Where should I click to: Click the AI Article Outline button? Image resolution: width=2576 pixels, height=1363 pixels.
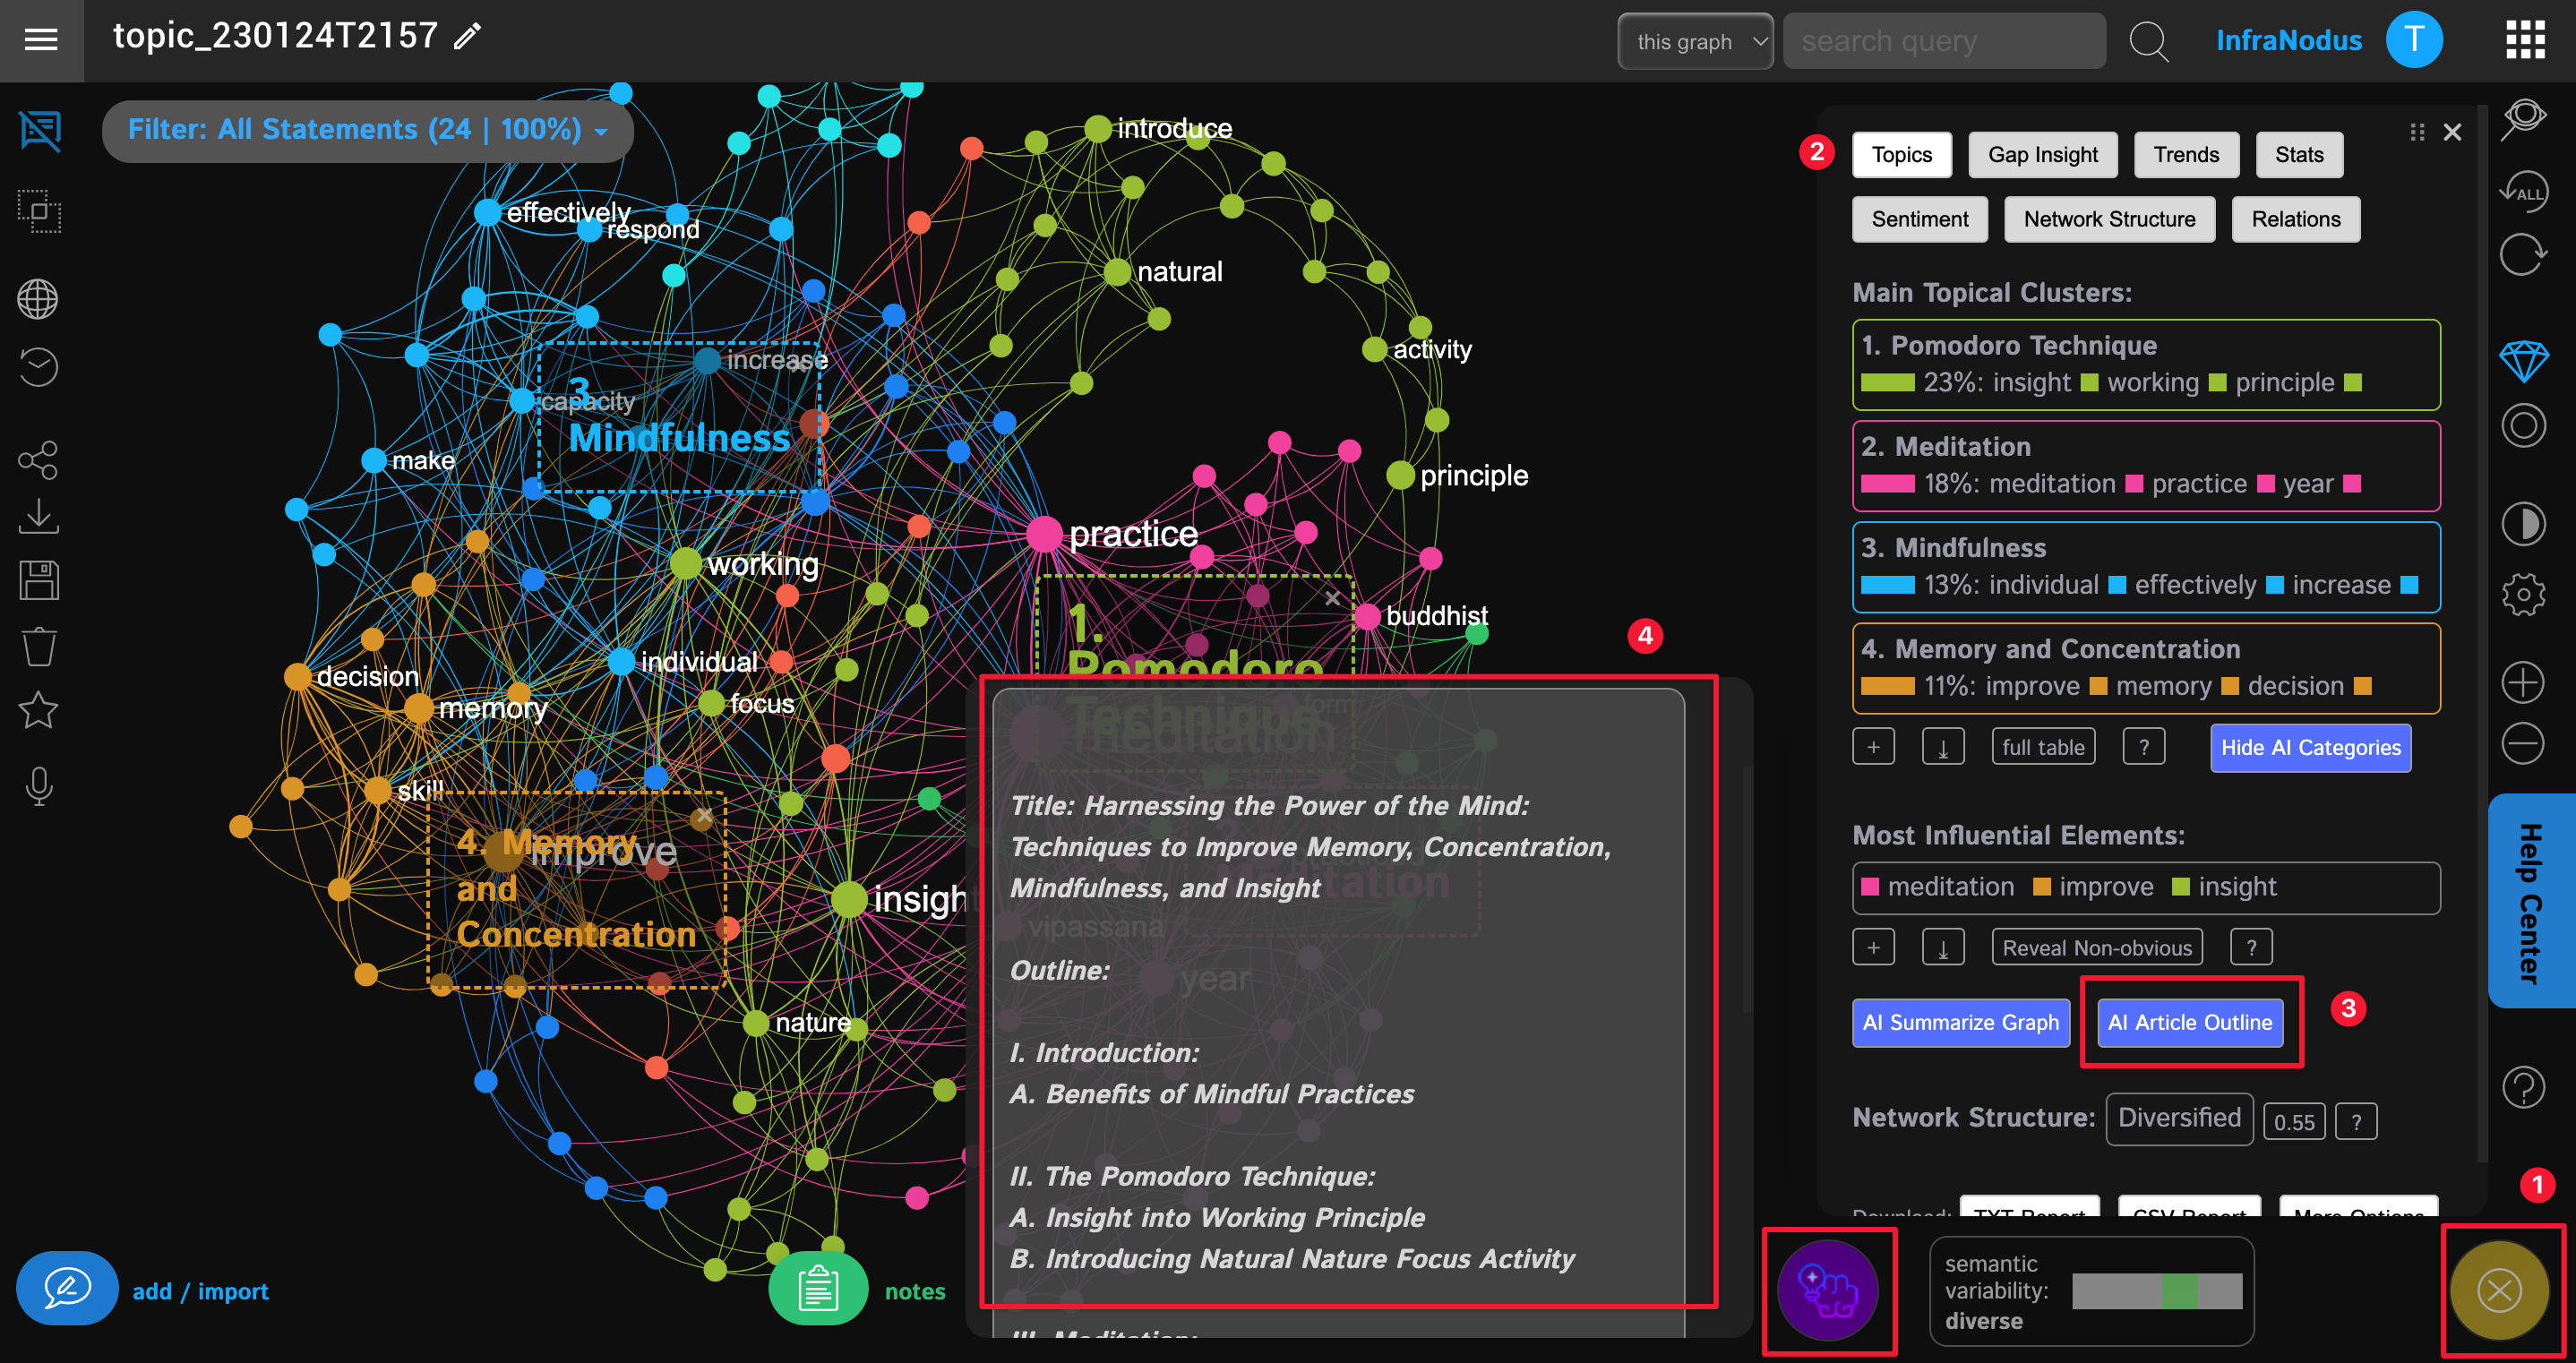point(2189,1022)
